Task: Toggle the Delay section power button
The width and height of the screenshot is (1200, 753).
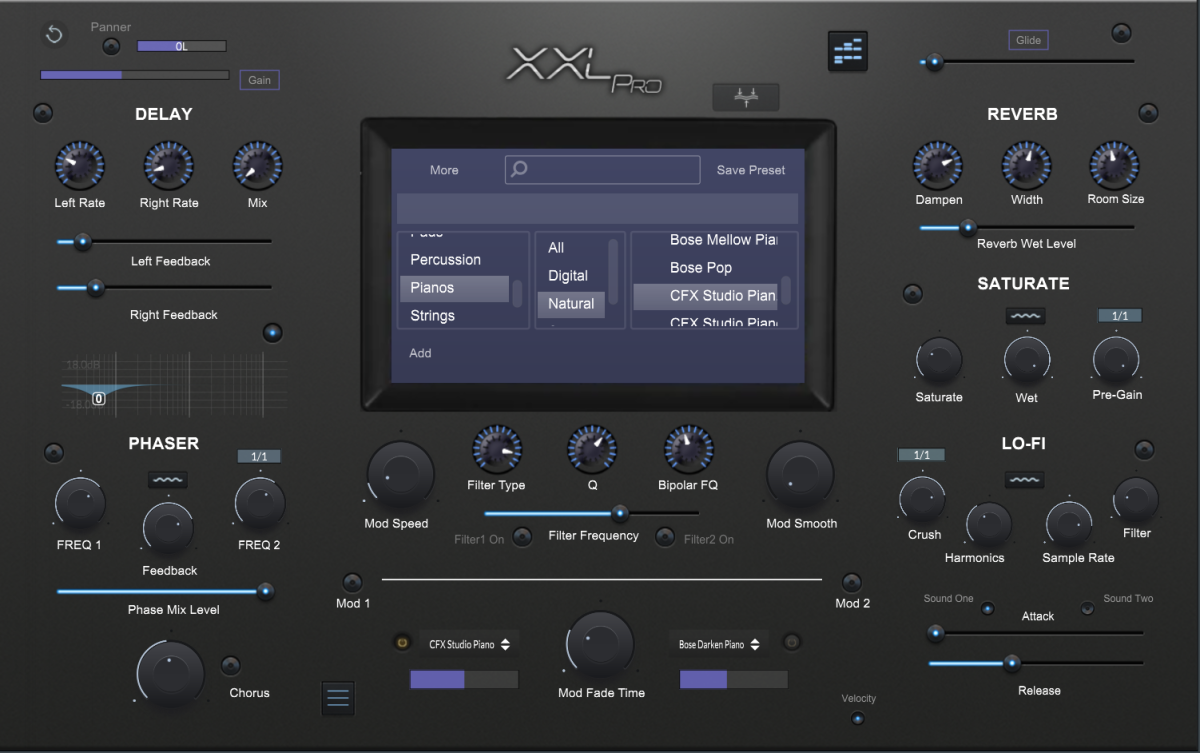Action: tap(42, 113)
